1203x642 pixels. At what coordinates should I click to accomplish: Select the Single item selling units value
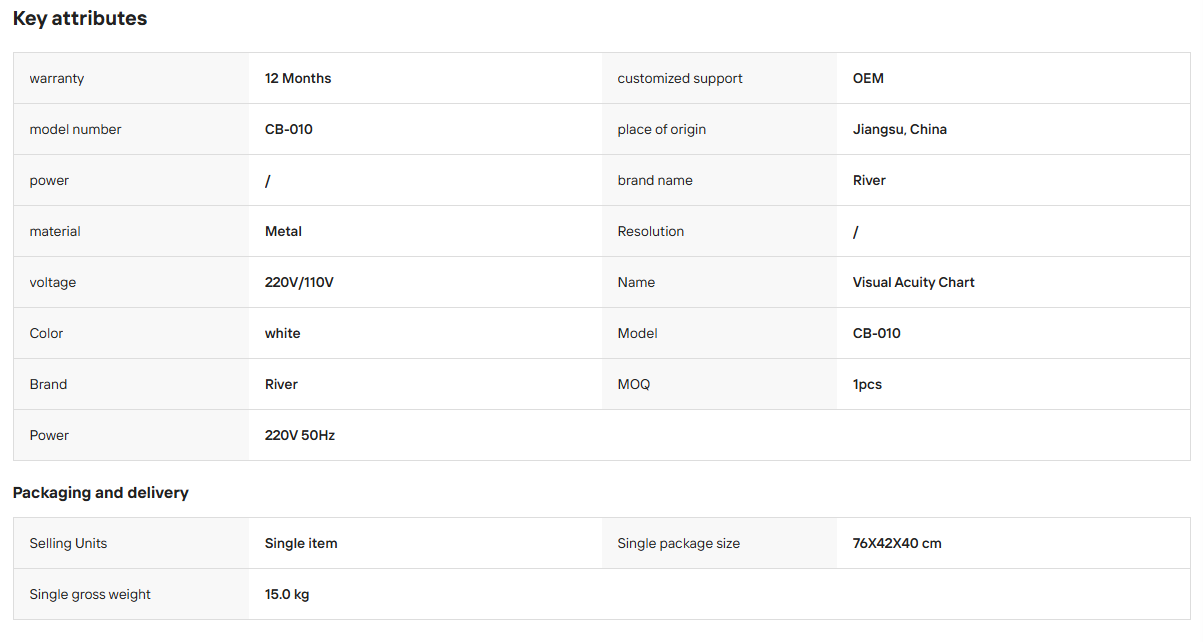(301, 543)
